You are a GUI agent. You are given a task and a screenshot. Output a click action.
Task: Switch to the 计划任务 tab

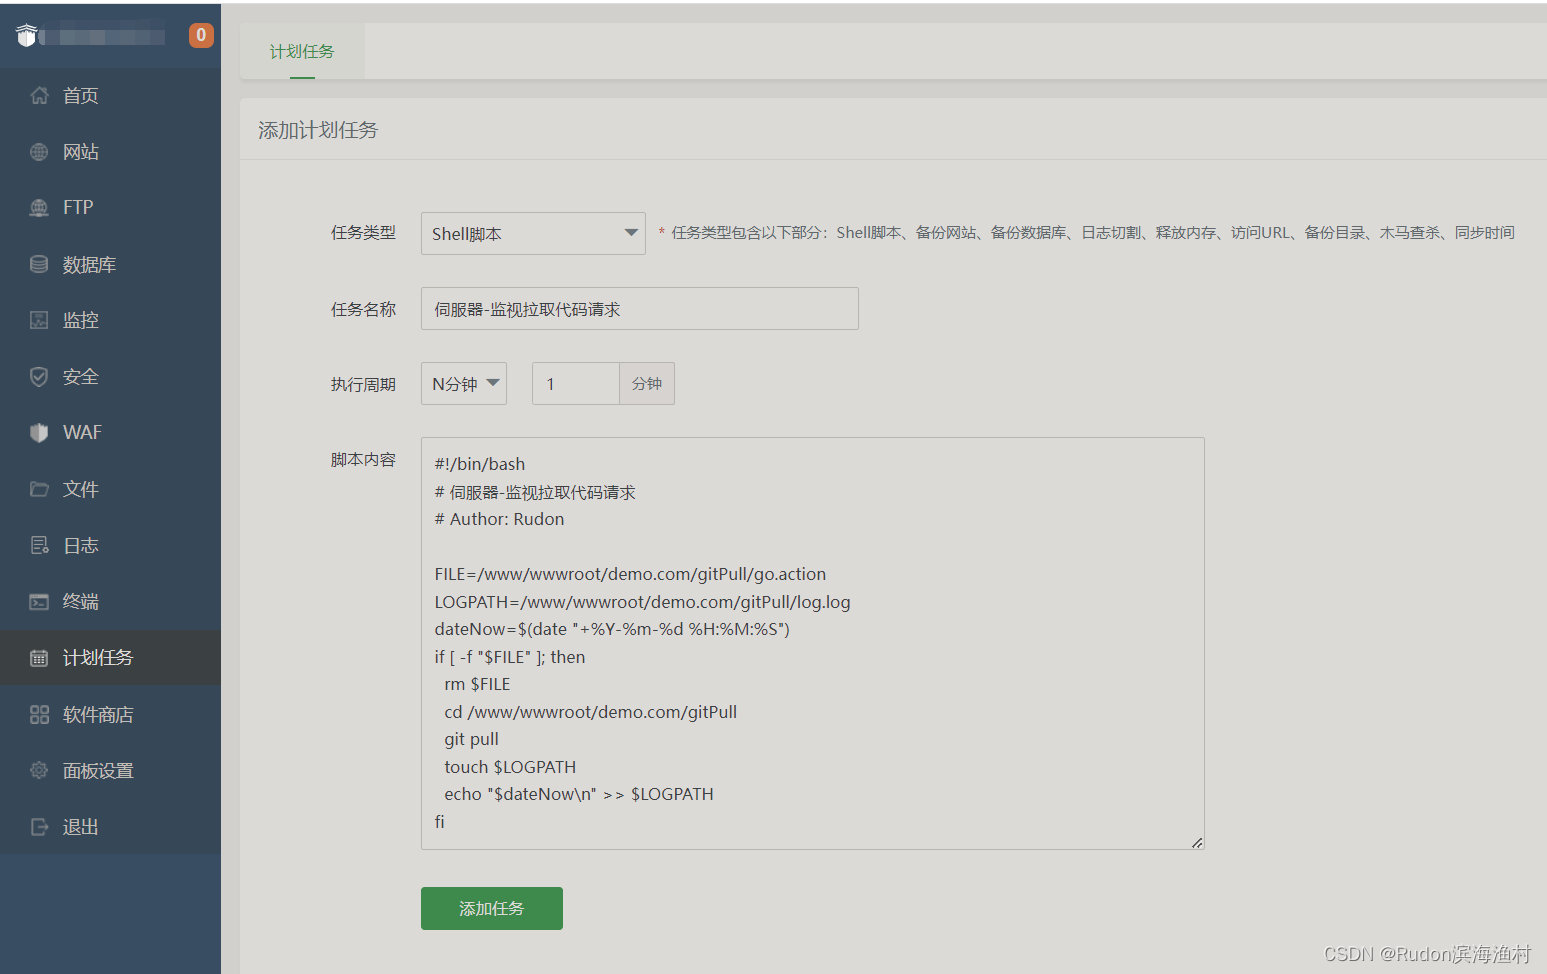pyautogui.click(x=302, y=51)
